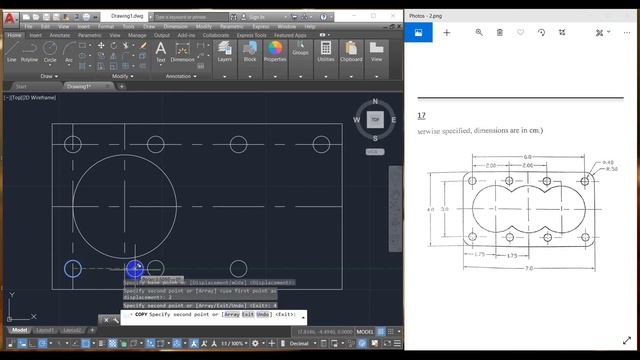The width and height of the screenshot is (640, 360).
Task: Open the Modify menu in menu bar
Action: pyautogui.click(x=204, y=27)
